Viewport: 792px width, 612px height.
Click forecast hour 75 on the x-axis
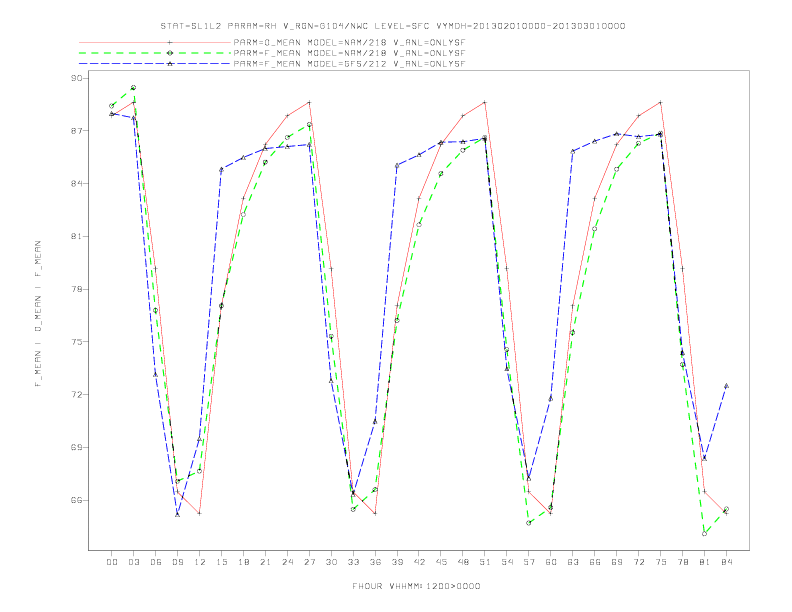tap(661, 562)
